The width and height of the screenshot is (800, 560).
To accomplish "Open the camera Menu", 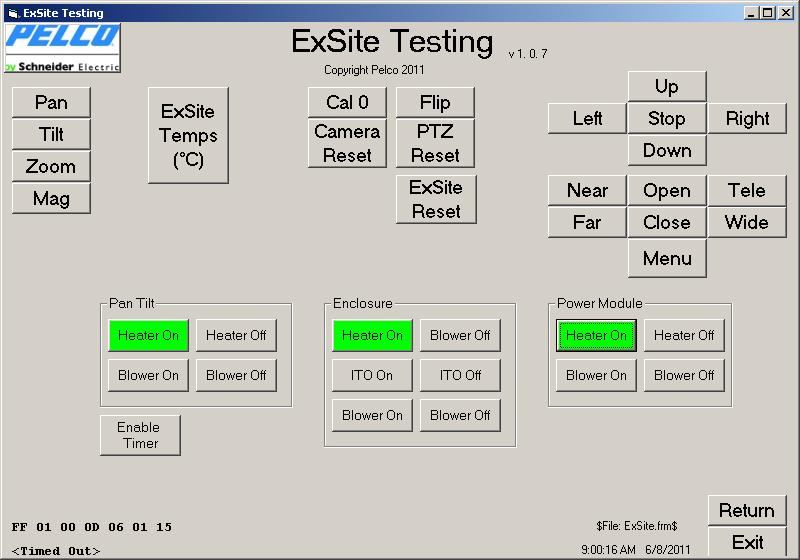I will click(x=667, y=259).
